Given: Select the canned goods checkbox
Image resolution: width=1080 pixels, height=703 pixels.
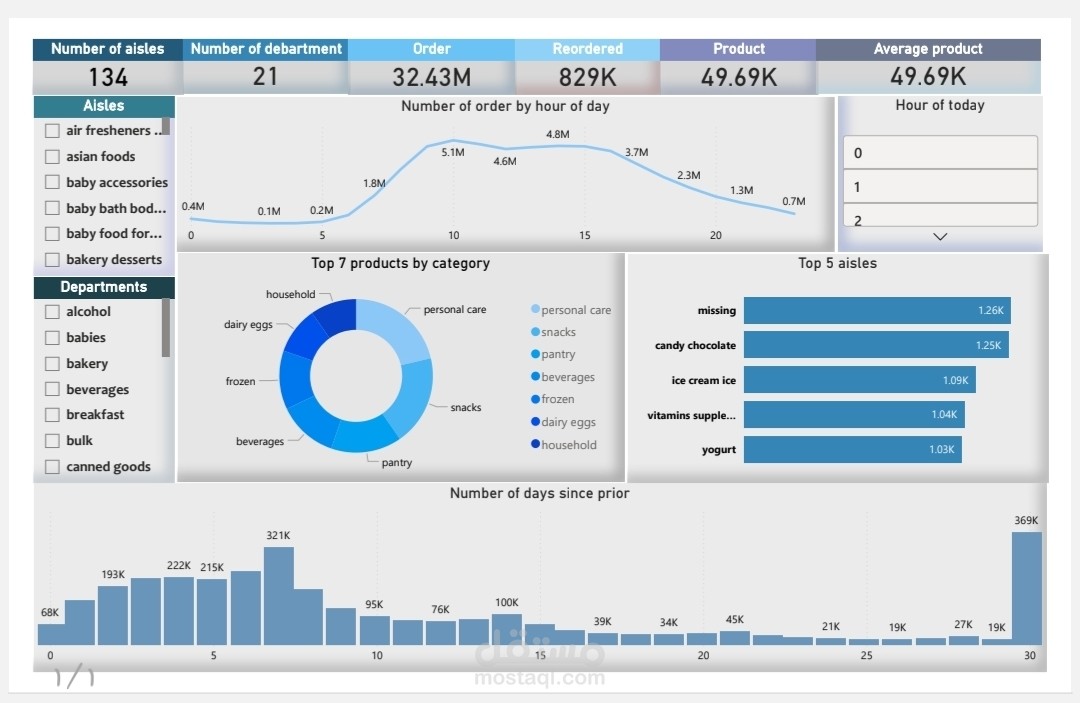Looking at the screenshot, I should point(52,467).
